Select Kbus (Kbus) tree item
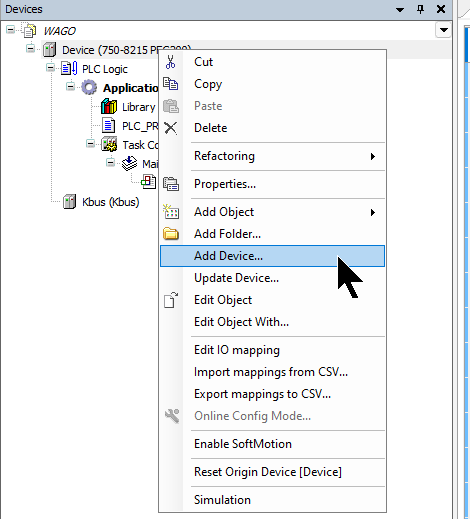The width and height of the screenshot is (470, 519). click(111, 202)
